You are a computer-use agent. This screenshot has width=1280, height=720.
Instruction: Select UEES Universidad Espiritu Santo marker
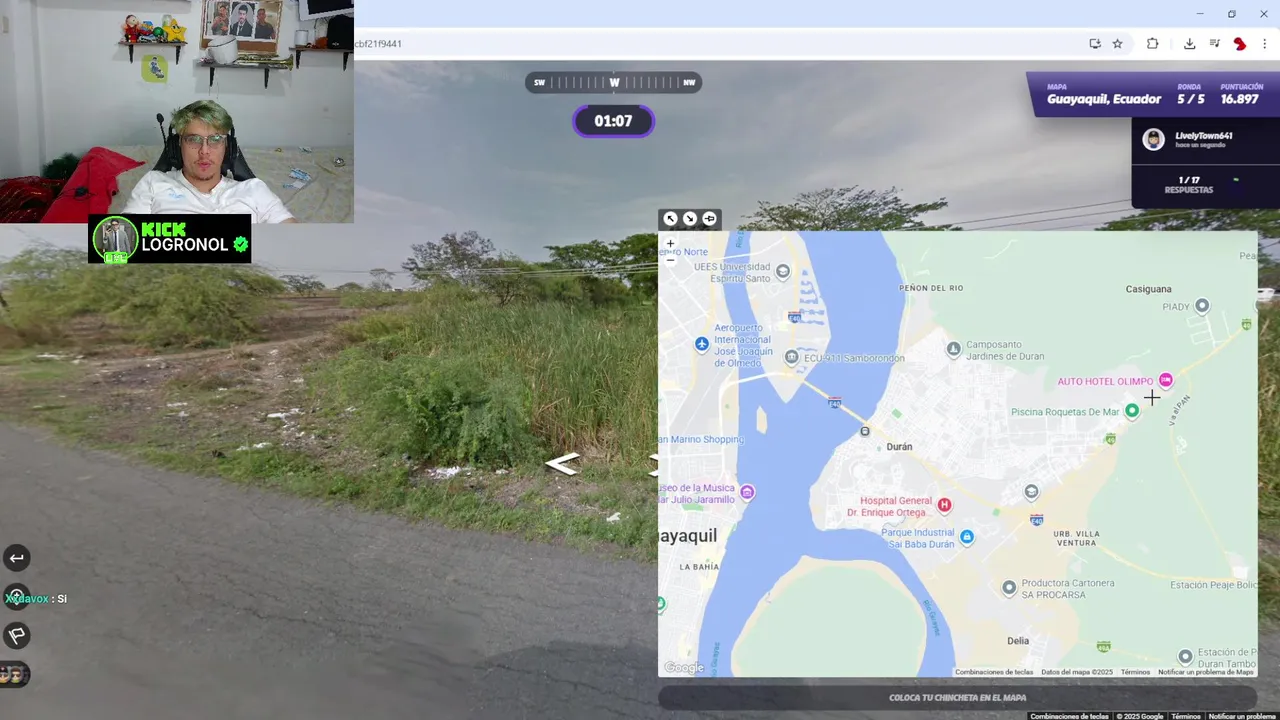pos(783,271)
